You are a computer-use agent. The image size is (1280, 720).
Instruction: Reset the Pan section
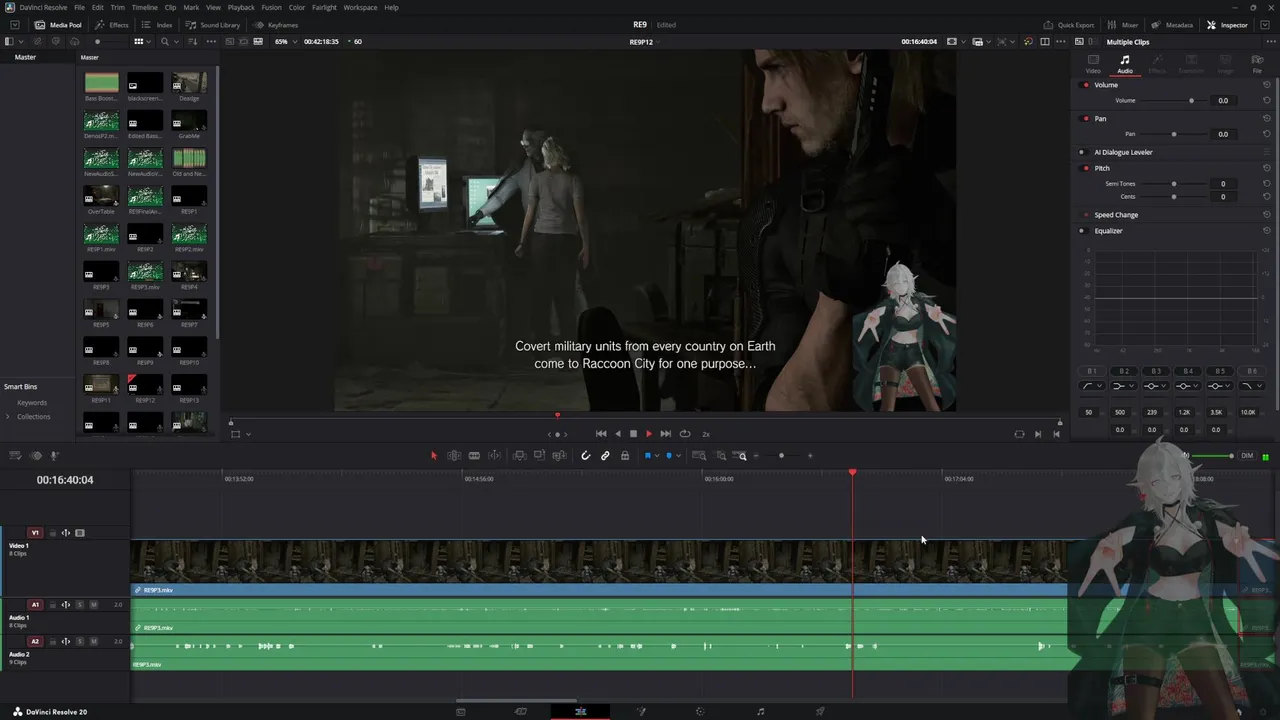tap(1267, 119)
